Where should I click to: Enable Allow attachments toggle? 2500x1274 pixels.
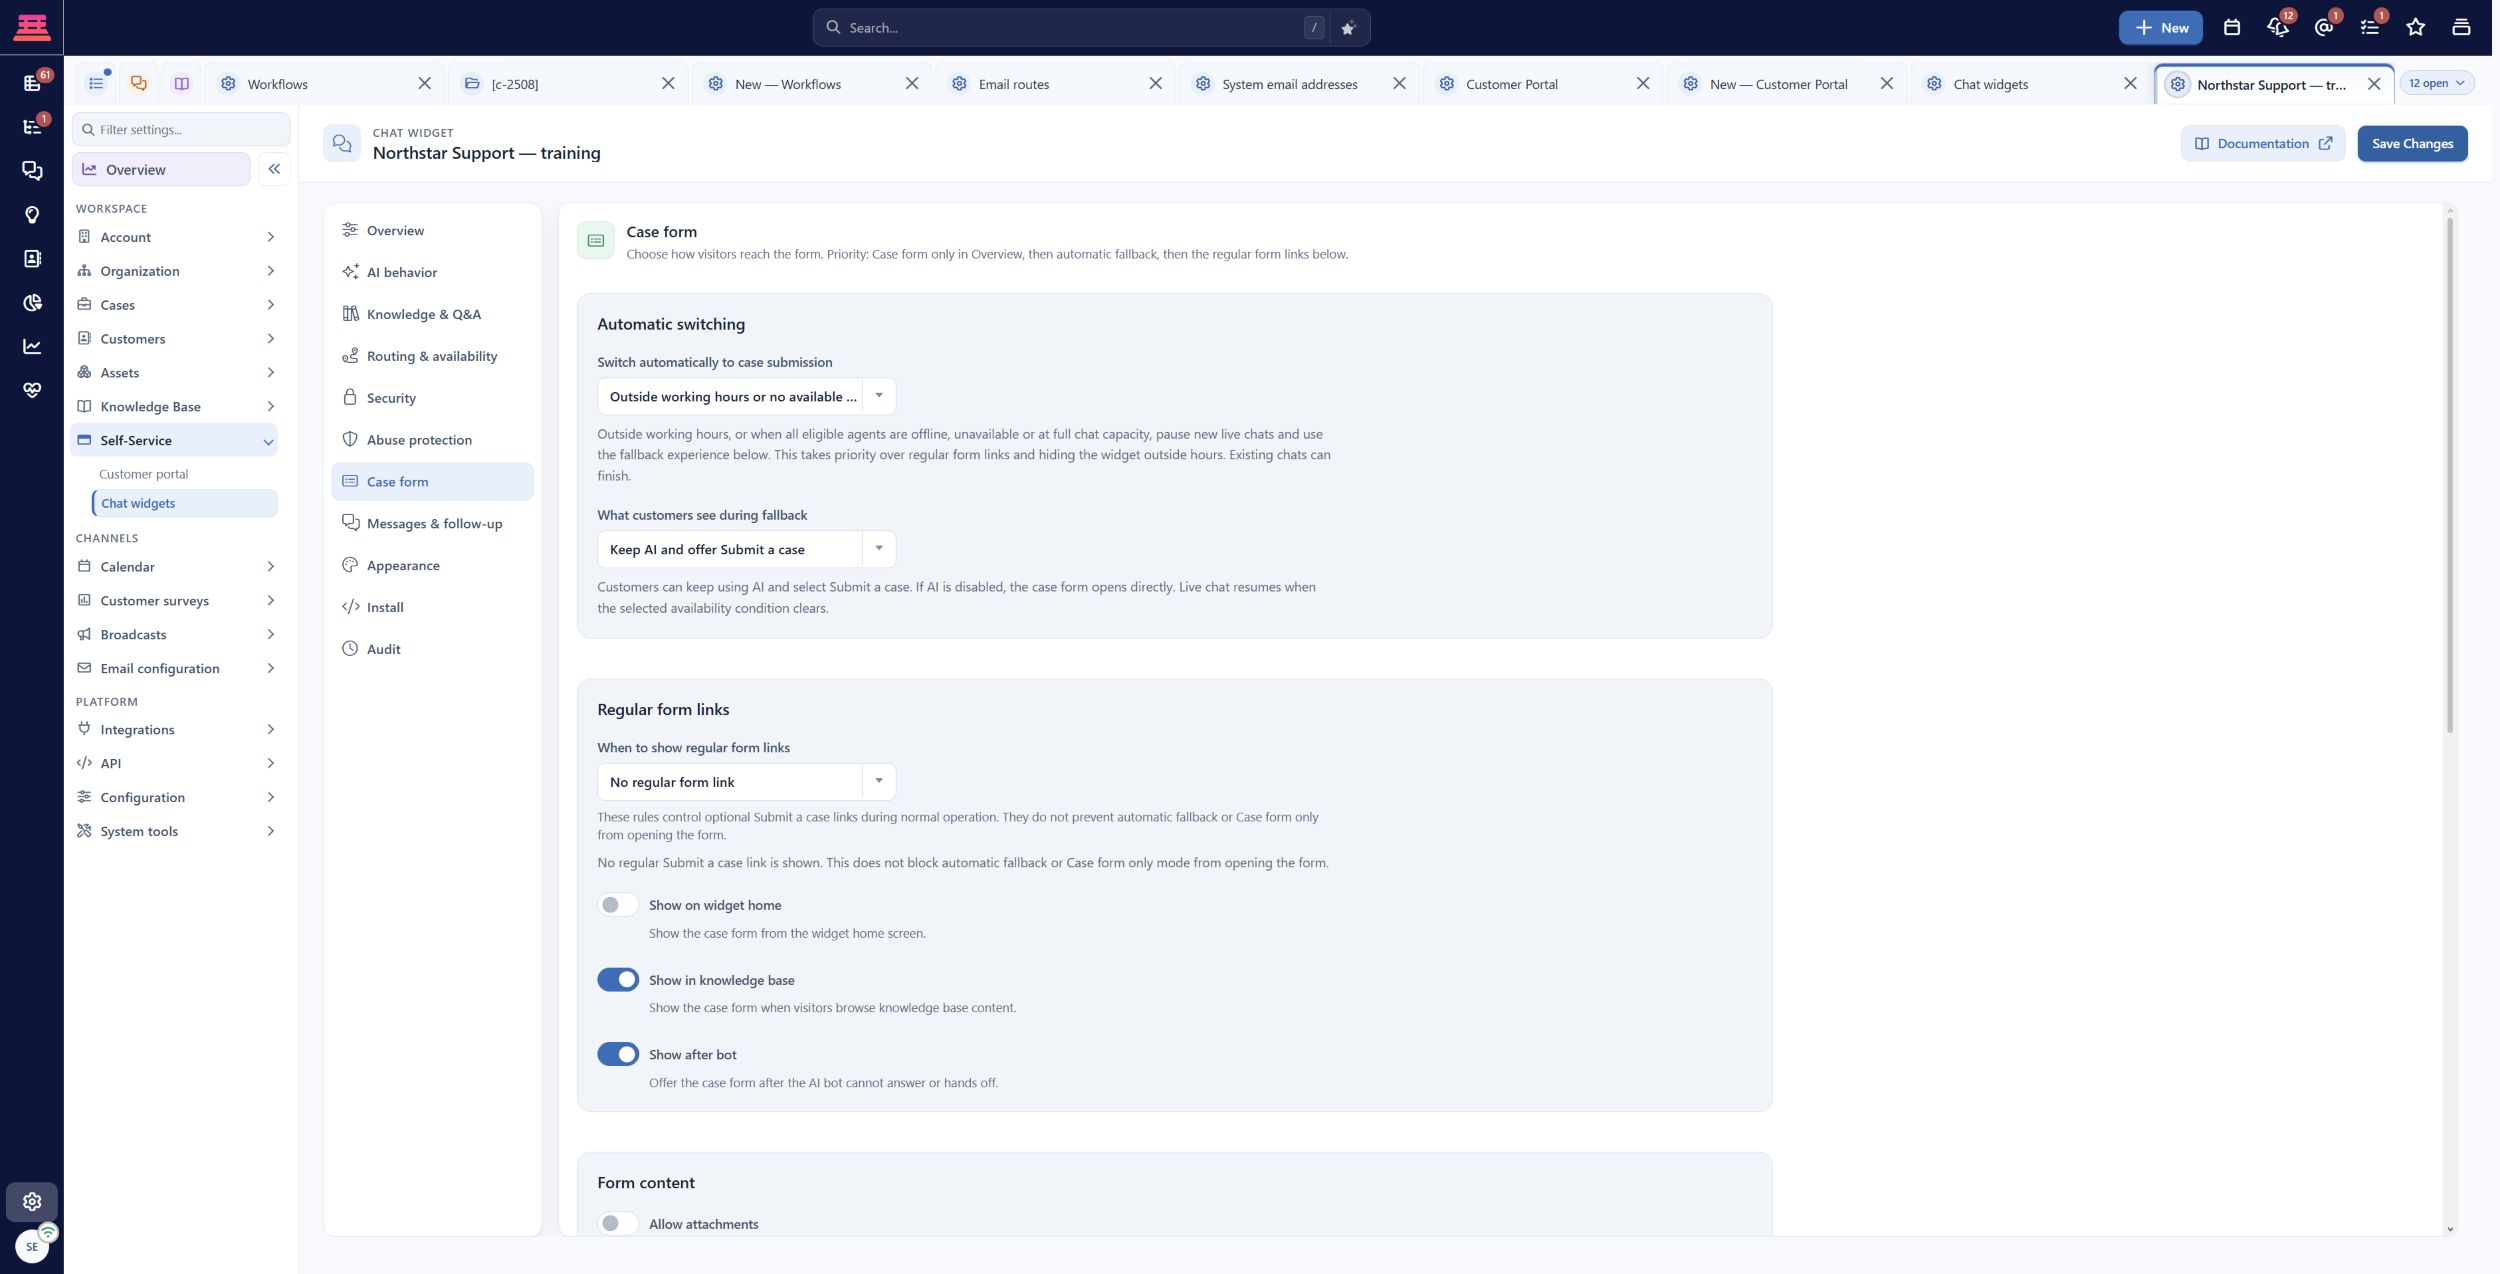(x=617, y=1223)
